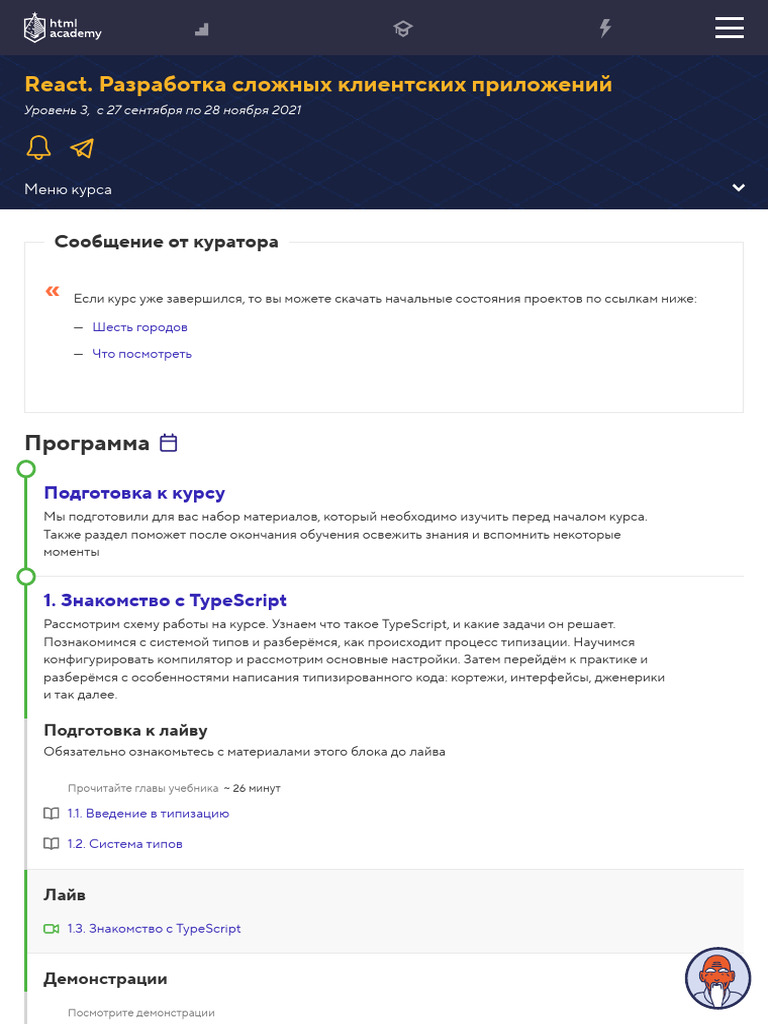
Task: Open the stairs progress icon in header
Action: [202, 29]
